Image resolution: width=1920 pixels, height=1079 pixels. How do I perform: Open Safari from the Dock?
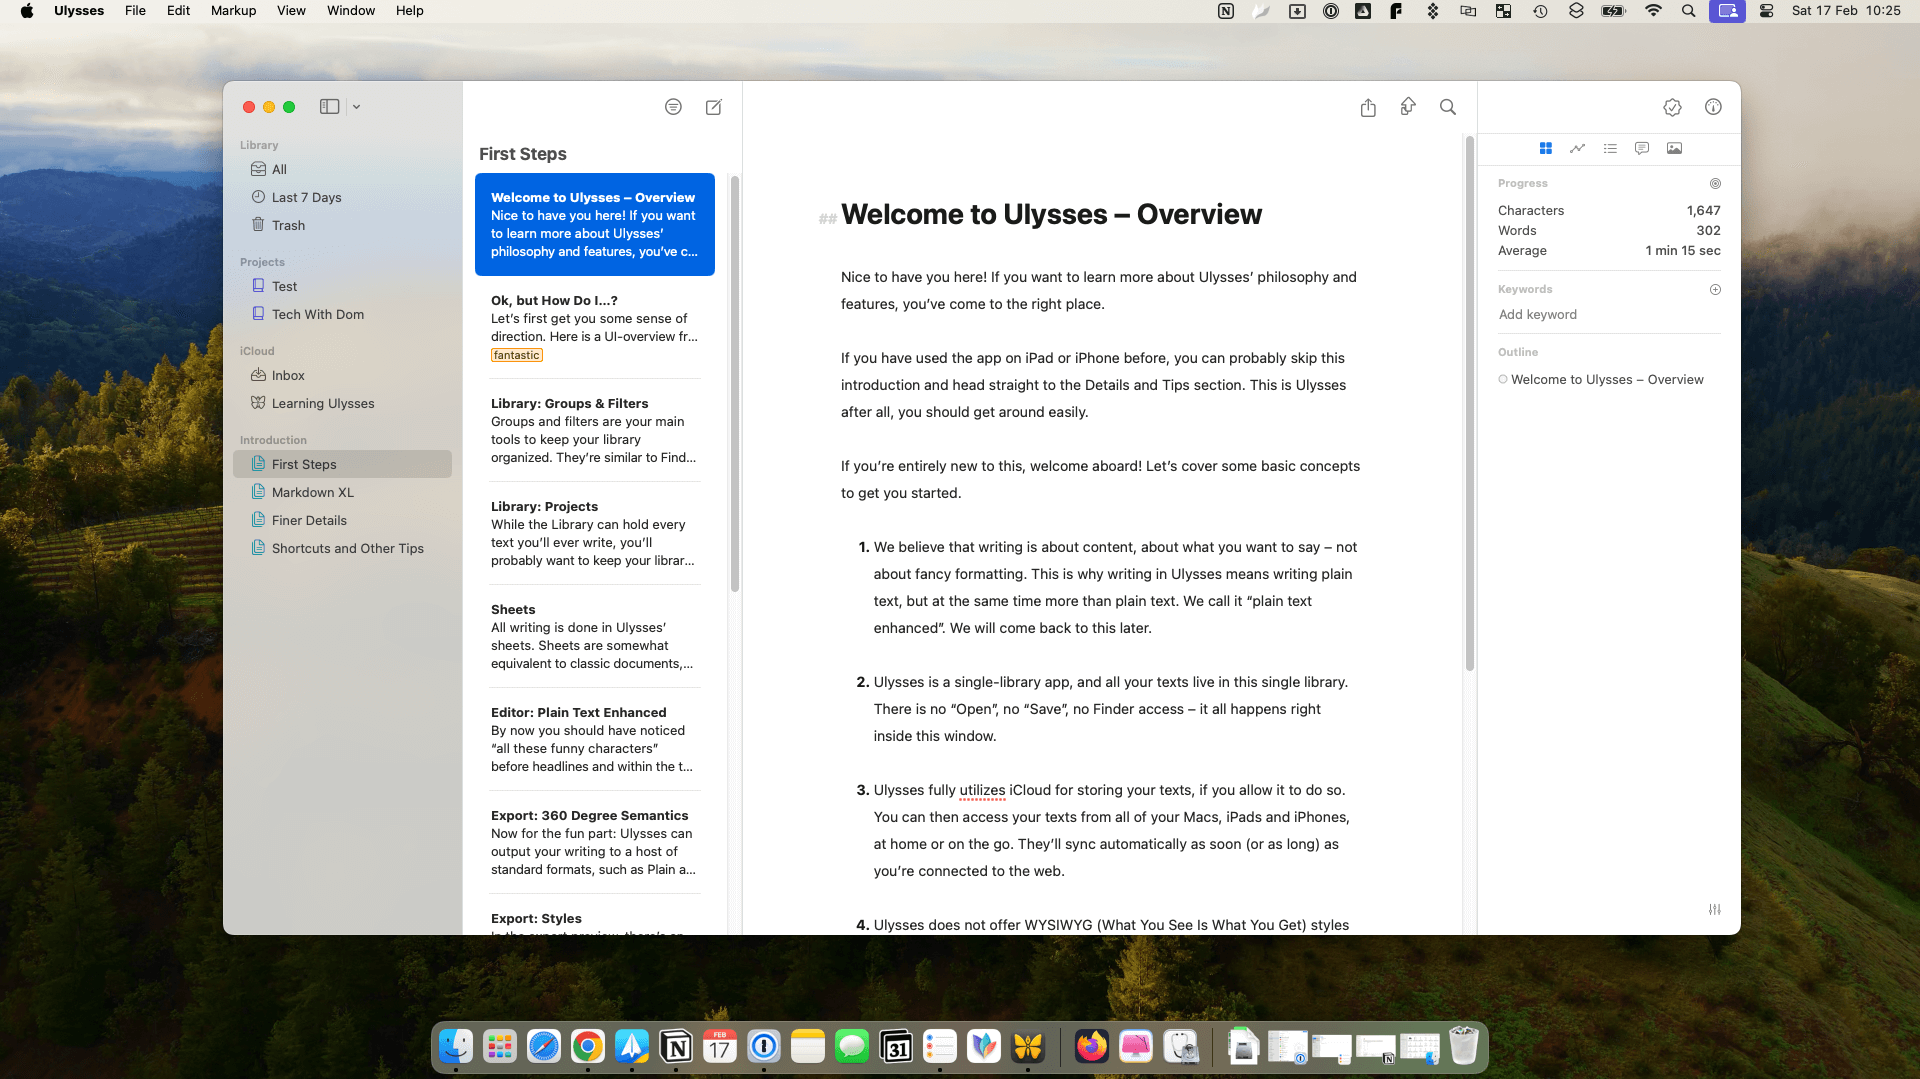click(543, 1046)
